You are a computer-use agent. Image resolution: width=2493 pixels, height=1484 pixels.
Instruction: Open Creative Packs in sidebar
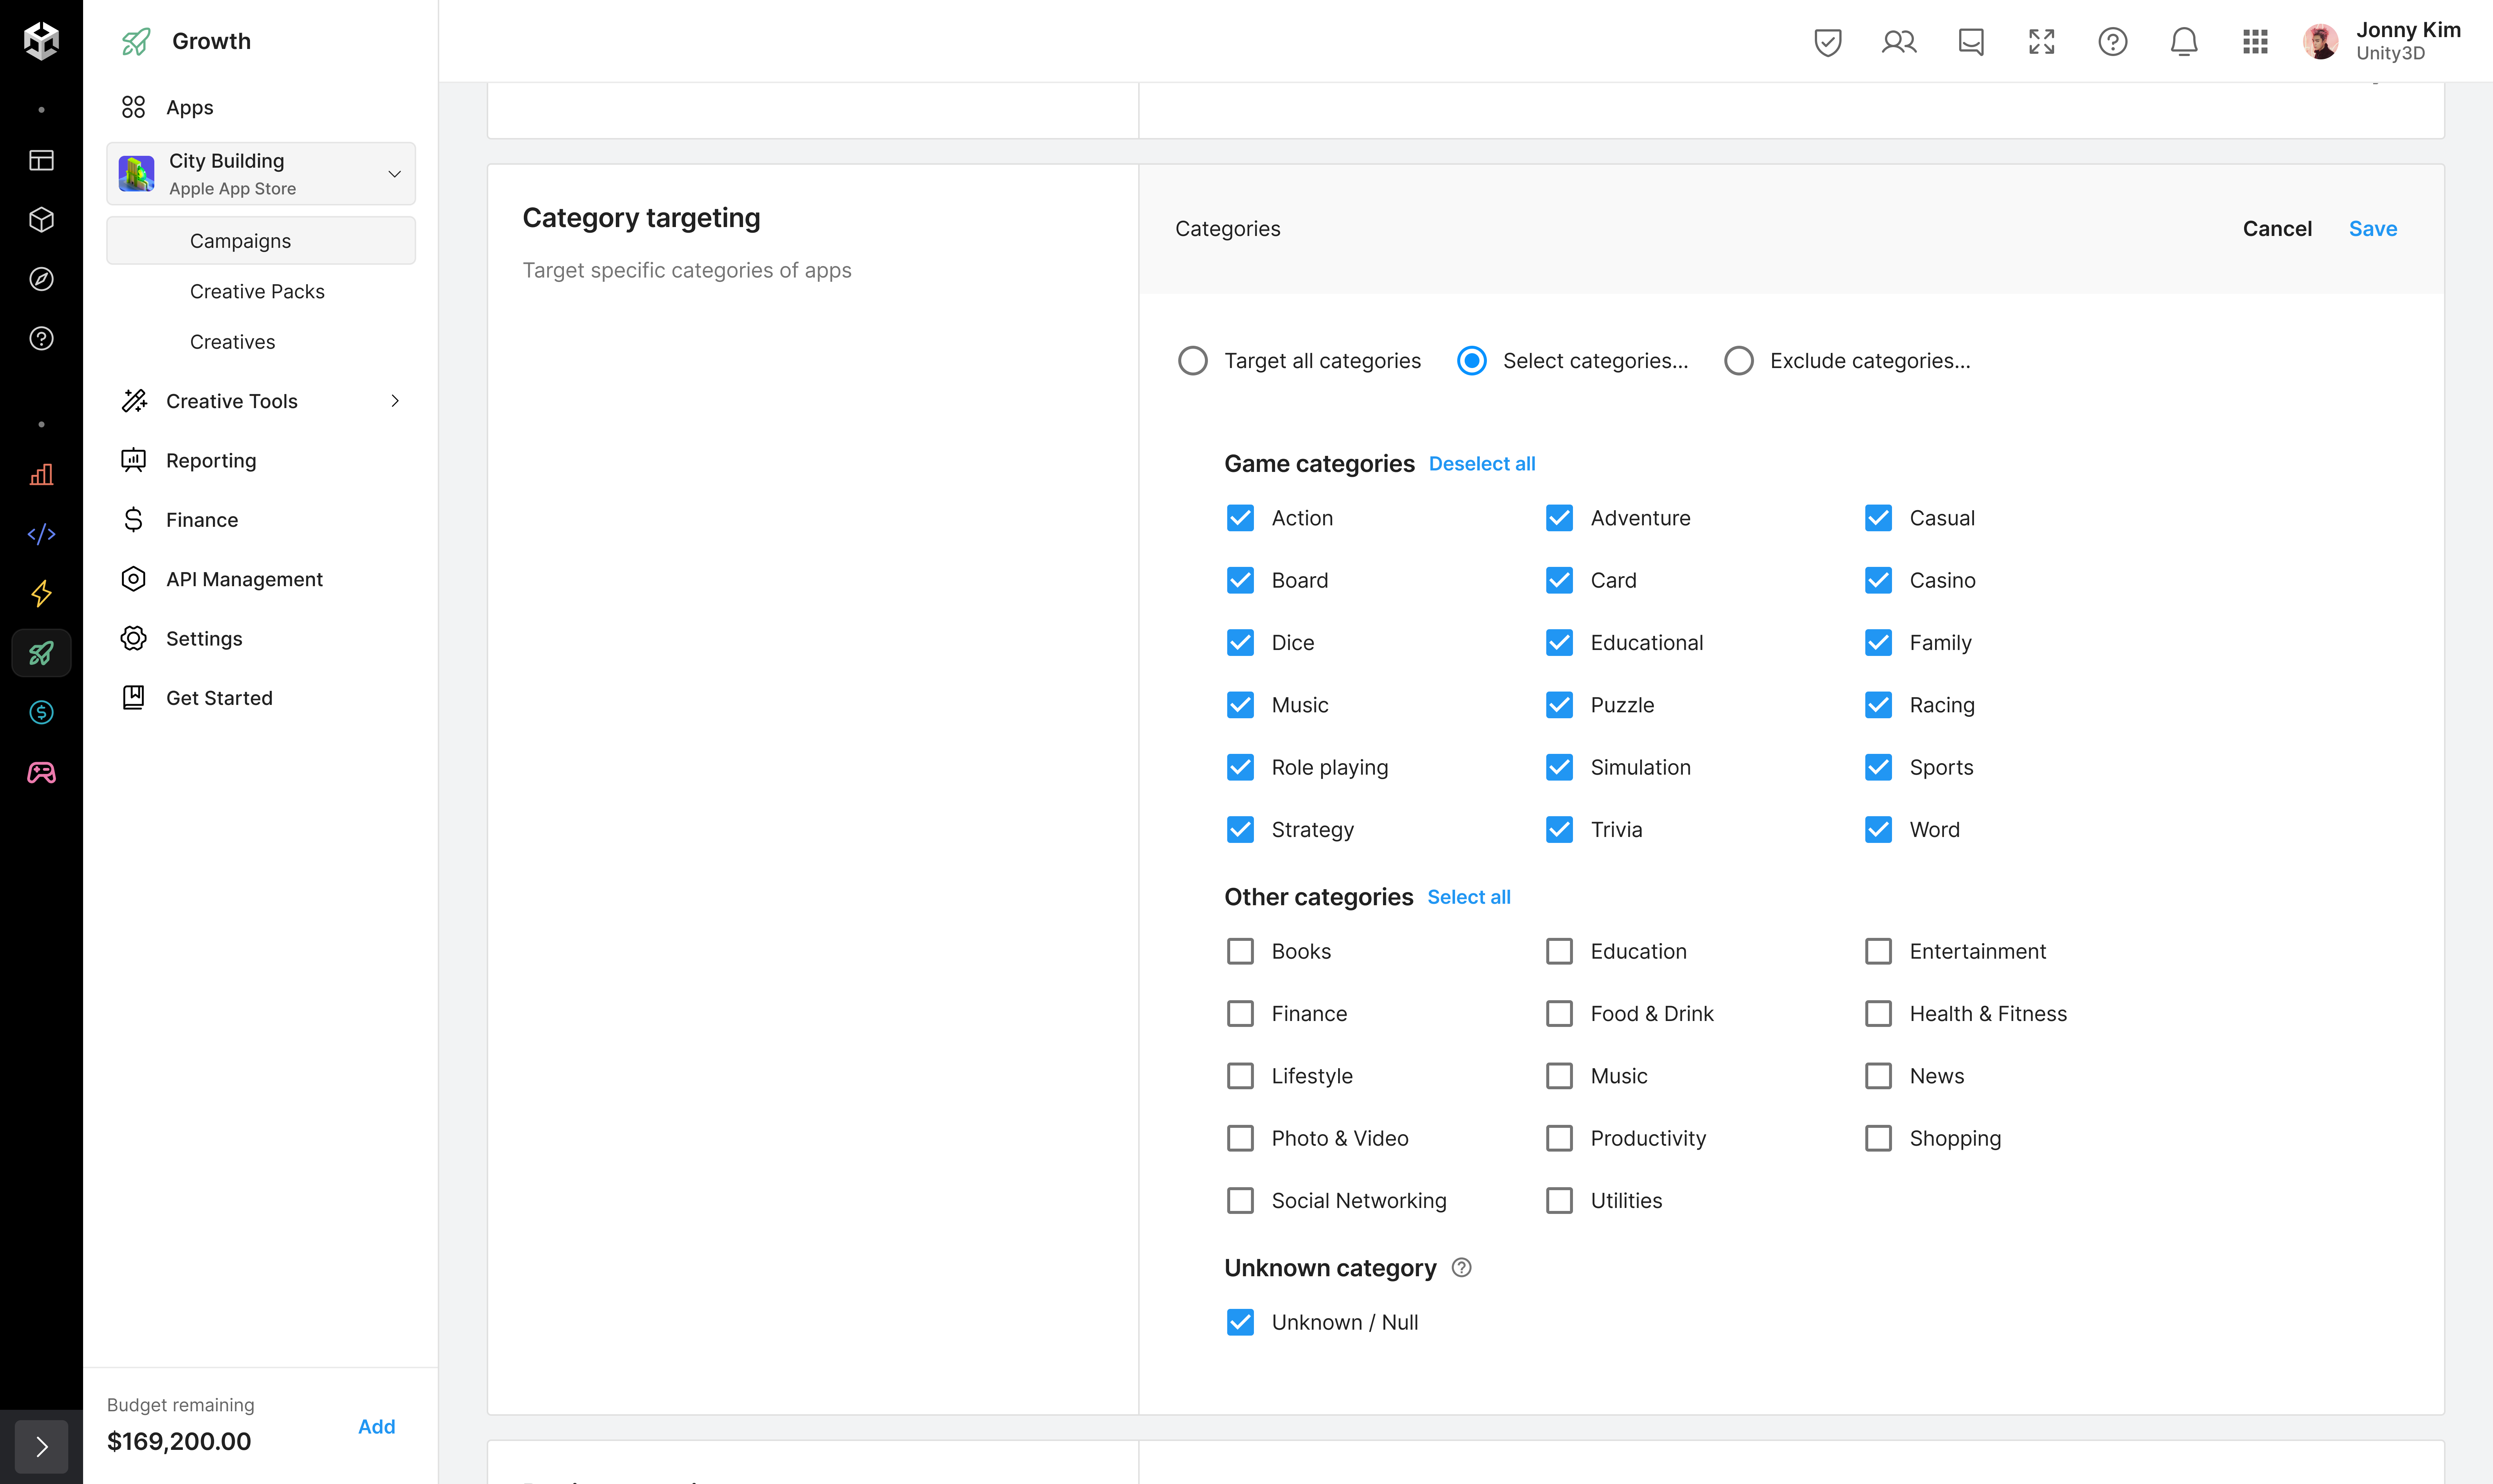pyautogui.click(x=257, y=291)
